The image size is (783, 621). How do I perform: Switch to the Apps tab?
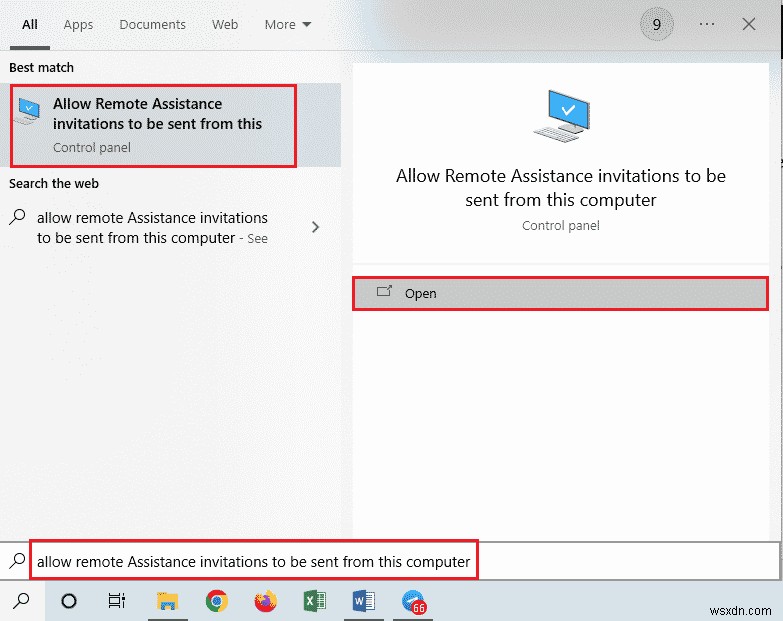pos(78,25)
